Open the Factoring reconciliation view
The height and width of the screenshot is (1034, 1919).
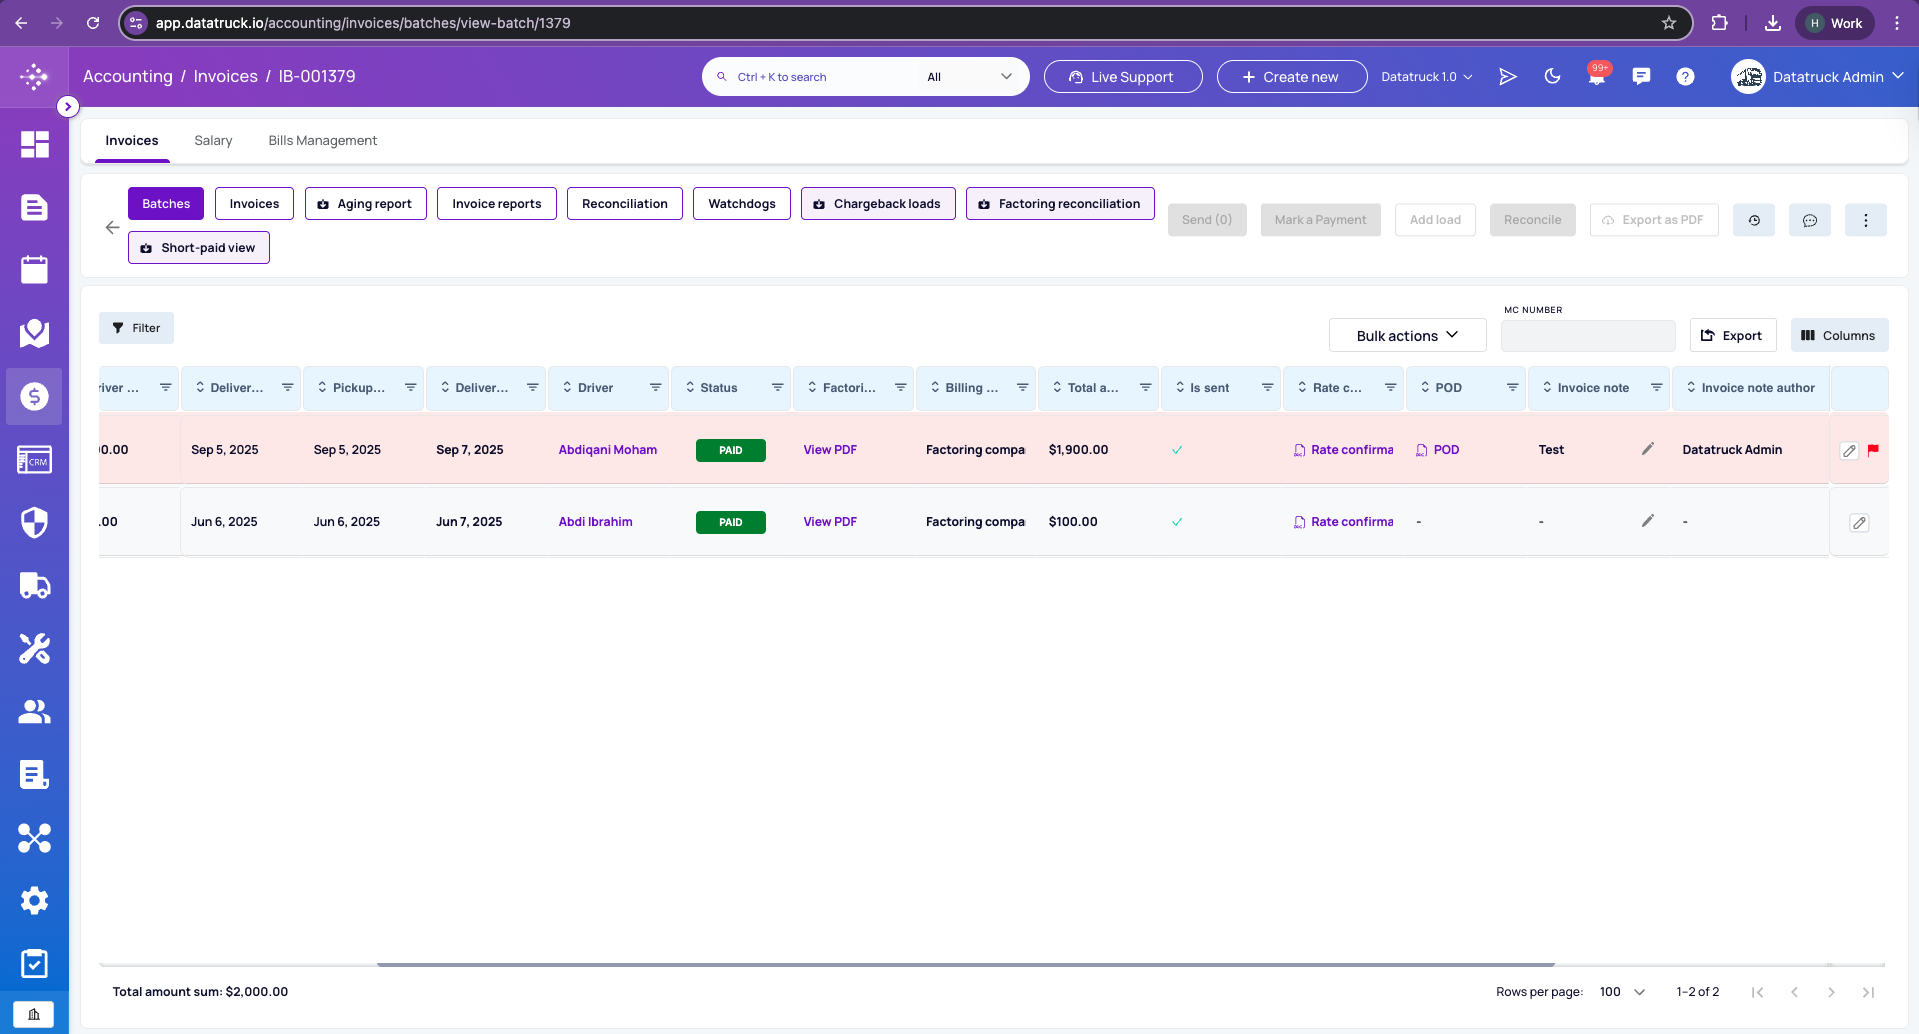click(x=1060, y=204)
